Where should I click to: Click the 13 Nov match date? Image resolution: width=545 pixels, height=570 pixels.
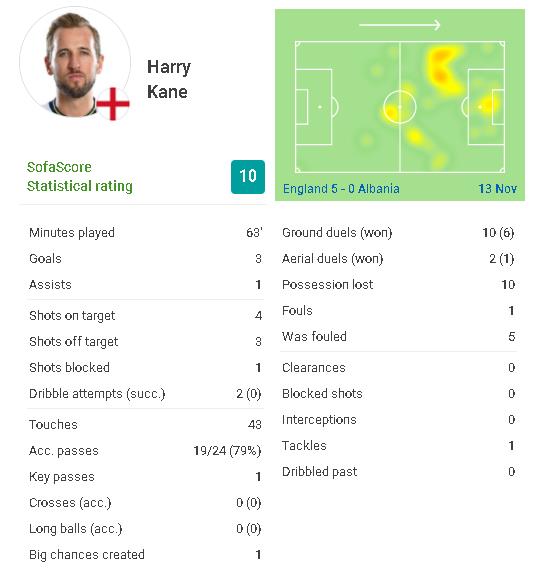coord(497,189)
